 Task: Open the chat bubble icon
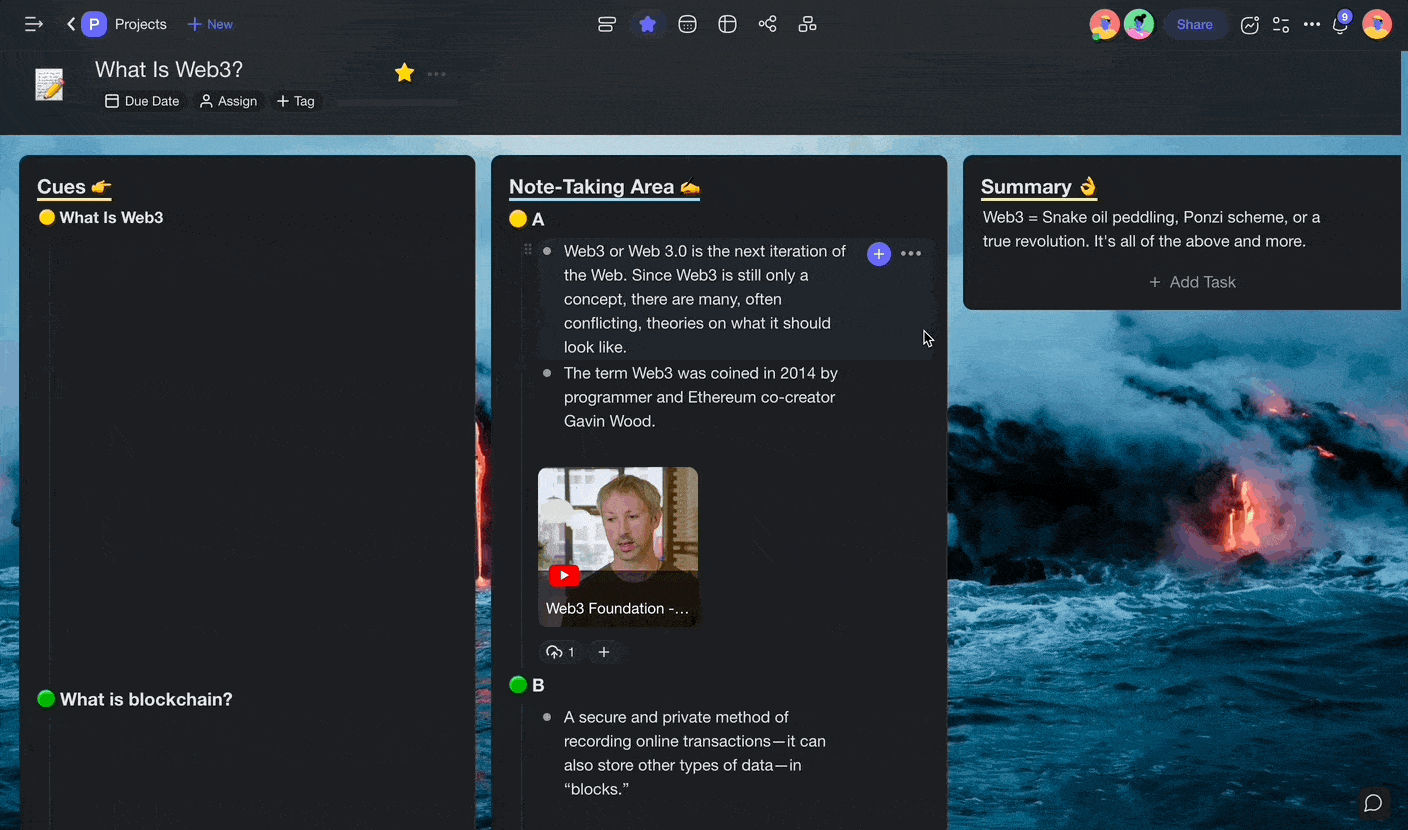(x=1373, y=803)
